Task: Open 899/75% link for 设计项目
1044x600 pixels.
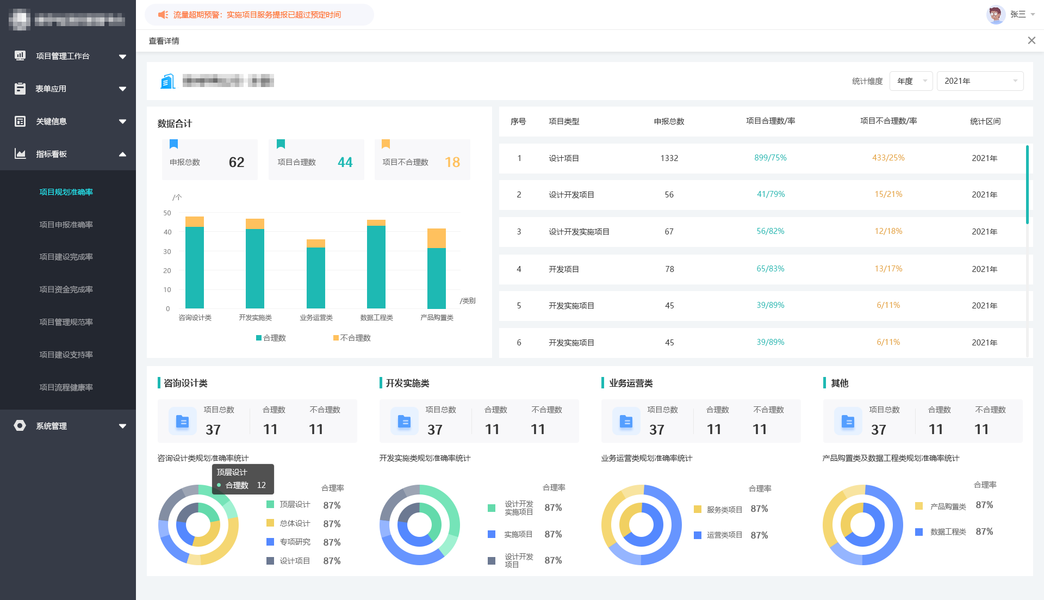Action: tap(770, 158)
